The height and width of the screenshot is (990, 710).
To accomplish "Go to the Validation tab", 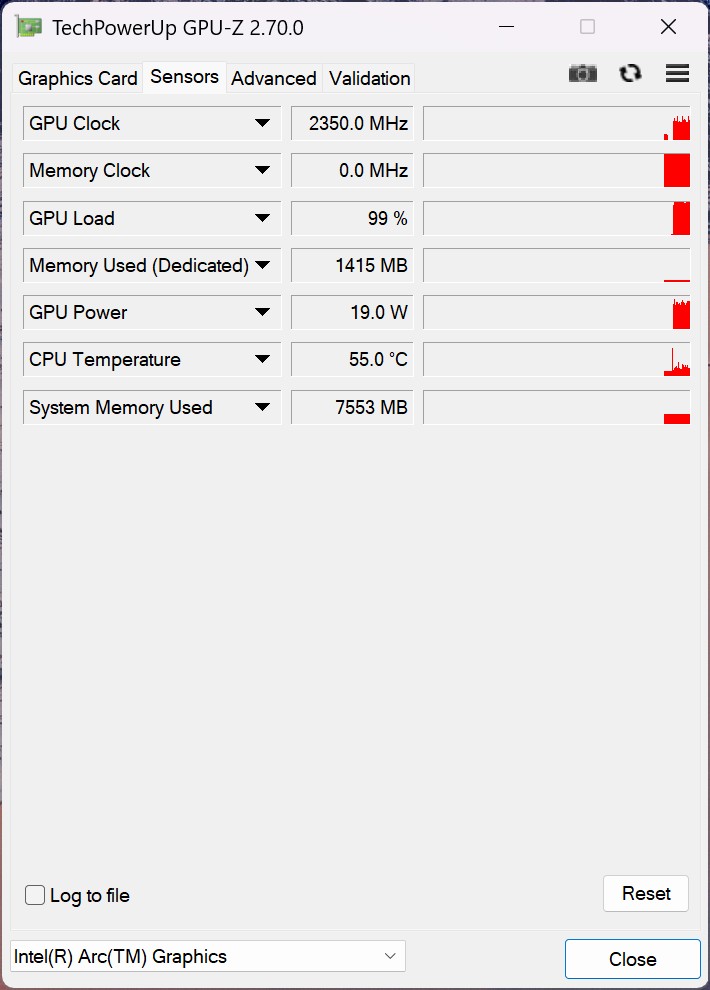I will pos(370,78).
